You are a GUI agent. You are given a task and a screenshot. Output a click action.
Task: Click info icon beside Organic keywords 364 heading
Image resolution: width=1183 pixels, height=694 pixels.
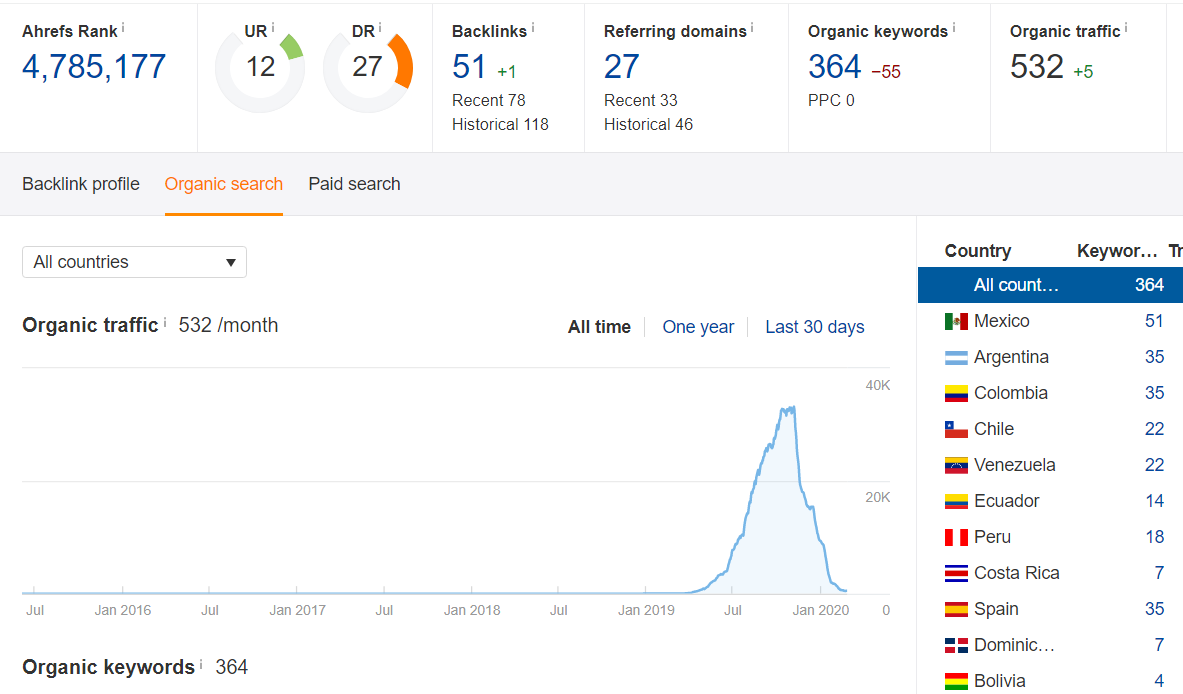point(201,663)
